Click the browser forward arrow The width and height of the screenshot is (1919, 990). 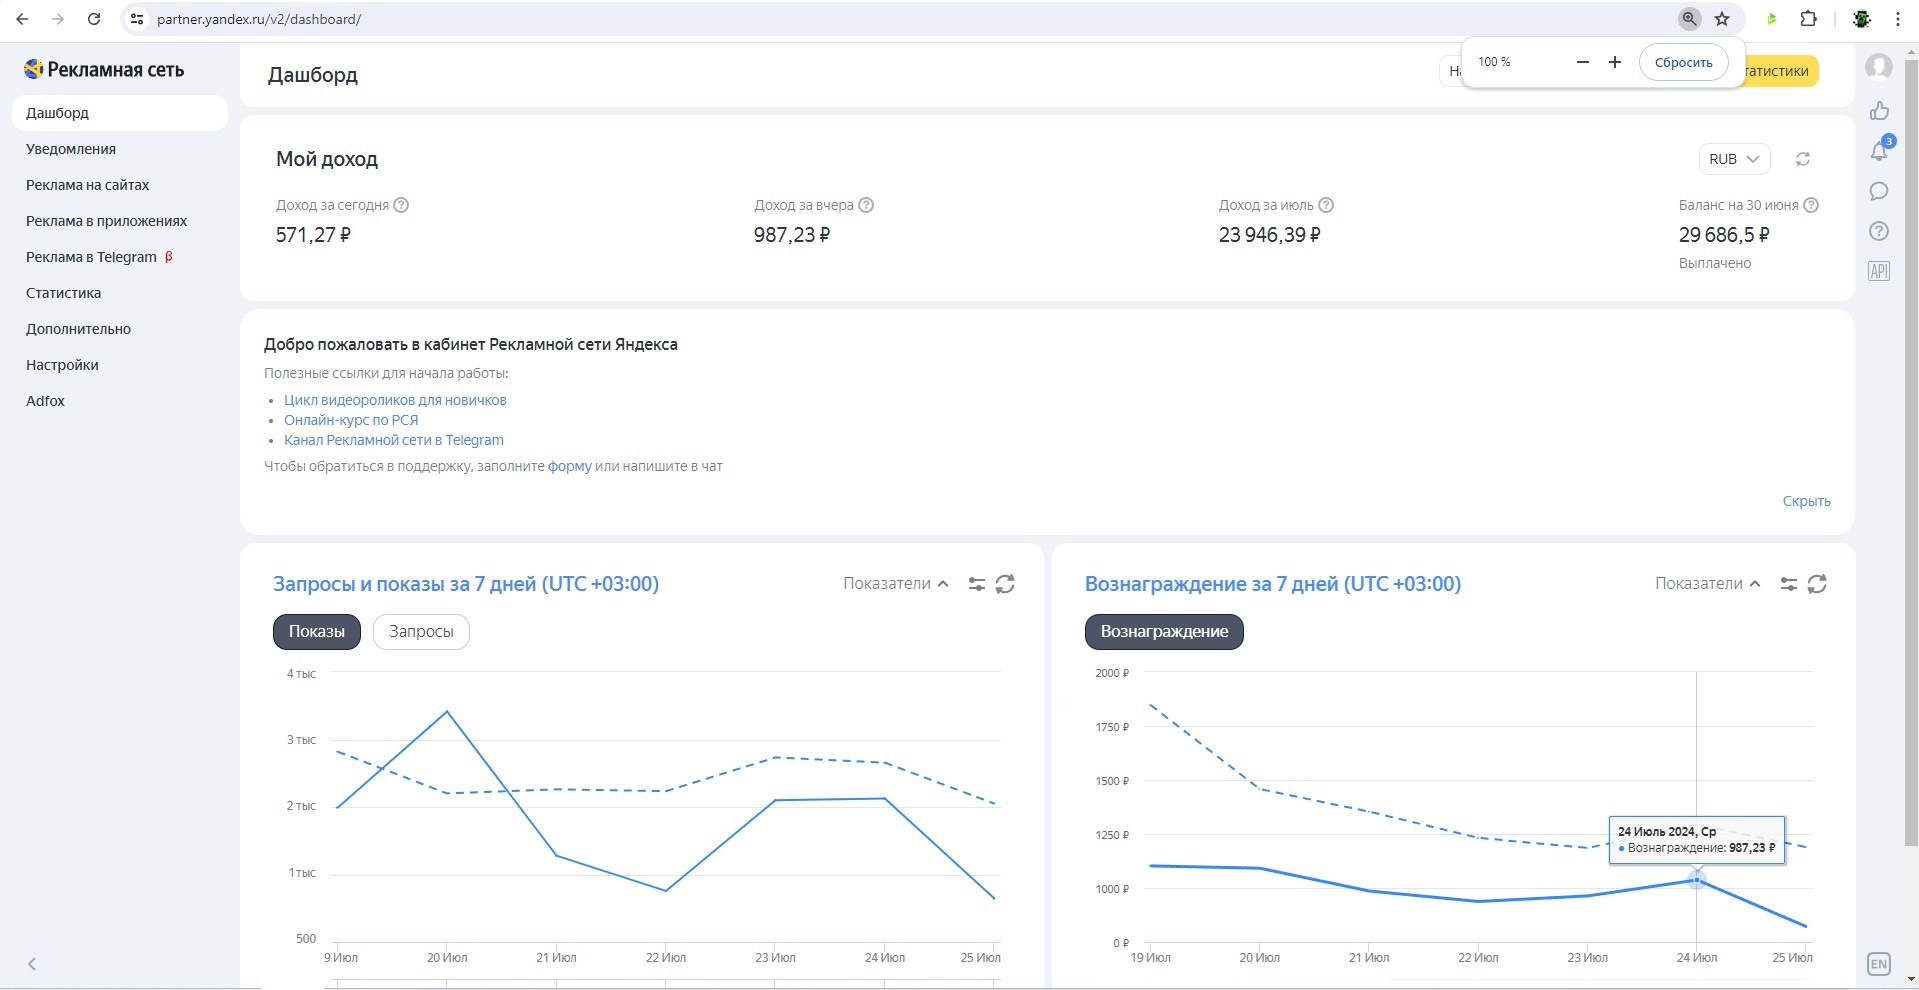58,19
